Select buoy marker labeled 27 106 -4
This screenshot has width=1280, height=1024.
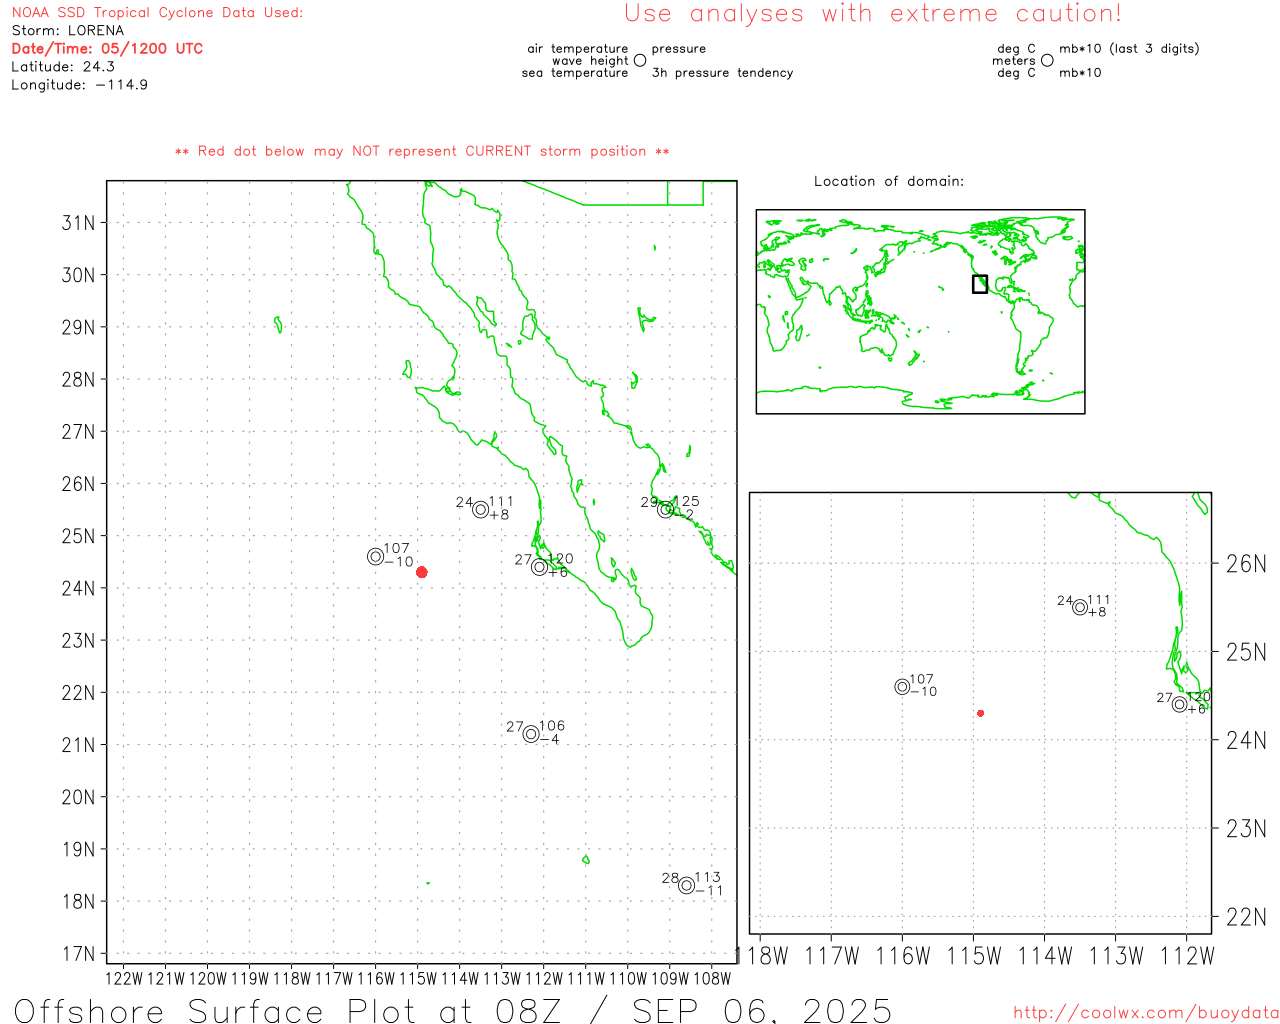(531, 735)
